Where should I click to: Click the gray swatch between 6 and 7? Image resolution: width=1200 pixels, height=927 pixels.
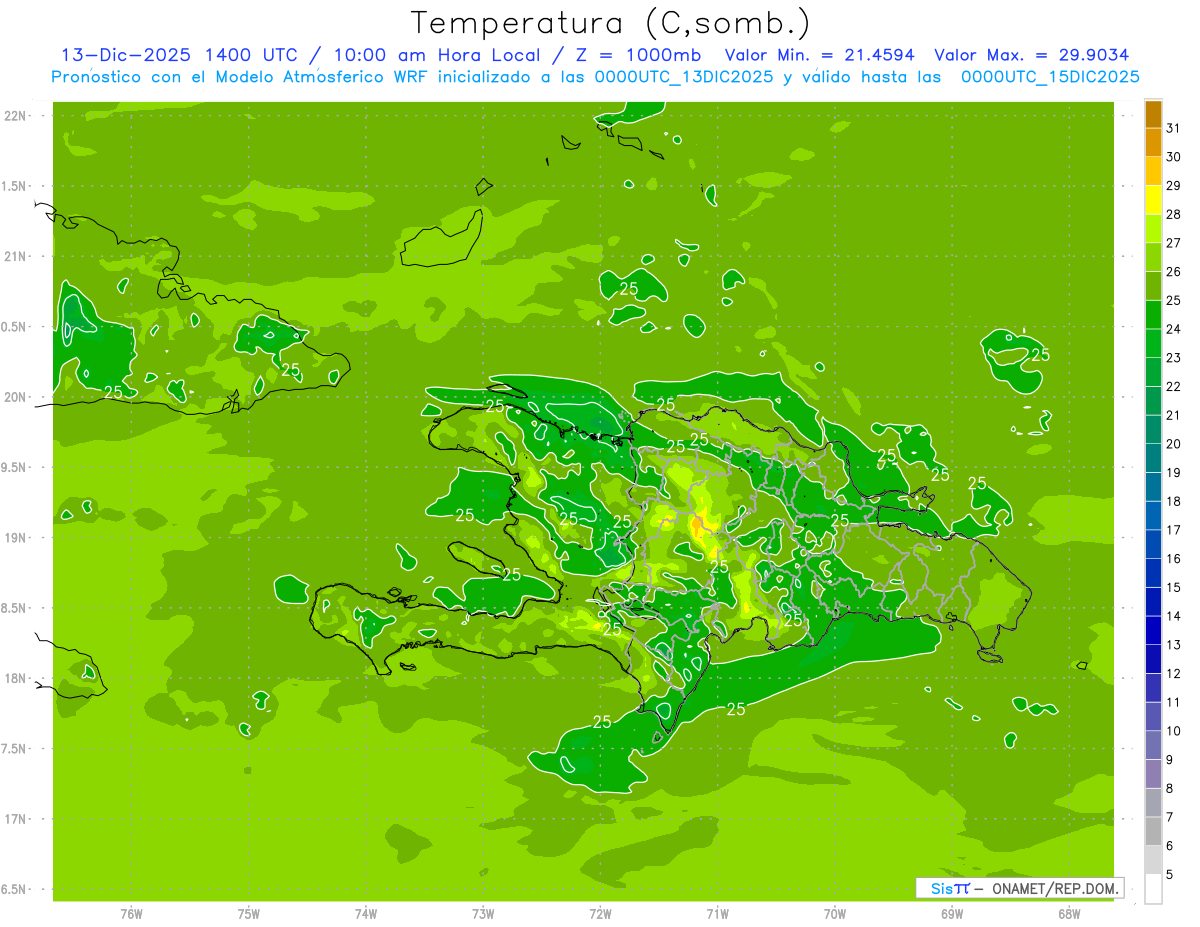(1153, 831)
